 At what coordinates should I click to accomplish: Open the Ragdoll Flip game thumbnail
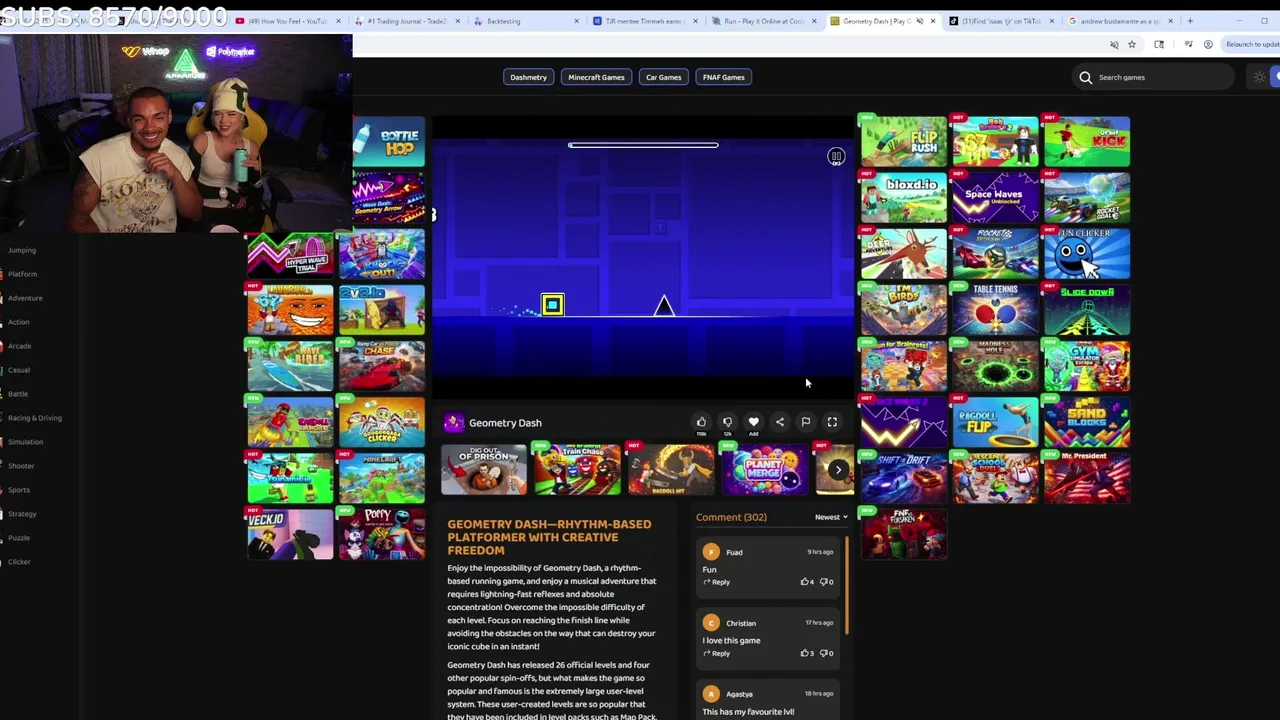pos(995,421)
